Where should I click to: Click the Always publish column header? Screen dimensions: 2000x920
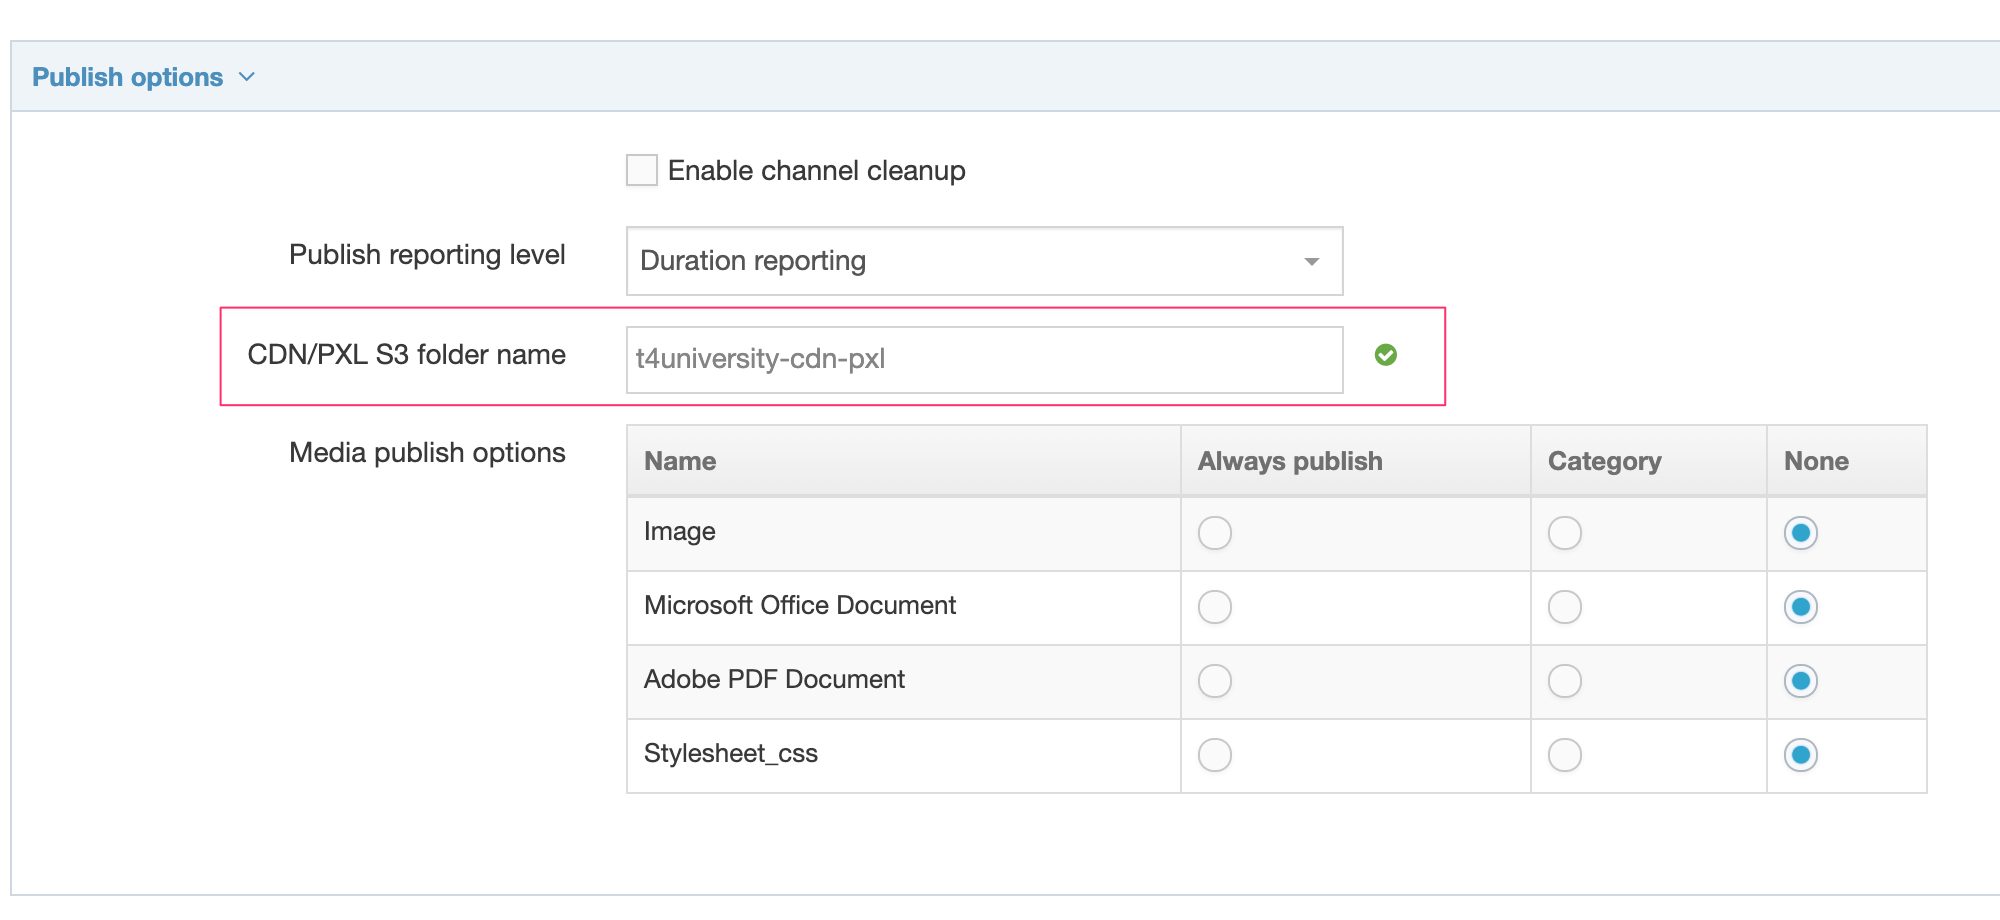coord(1289,461)
